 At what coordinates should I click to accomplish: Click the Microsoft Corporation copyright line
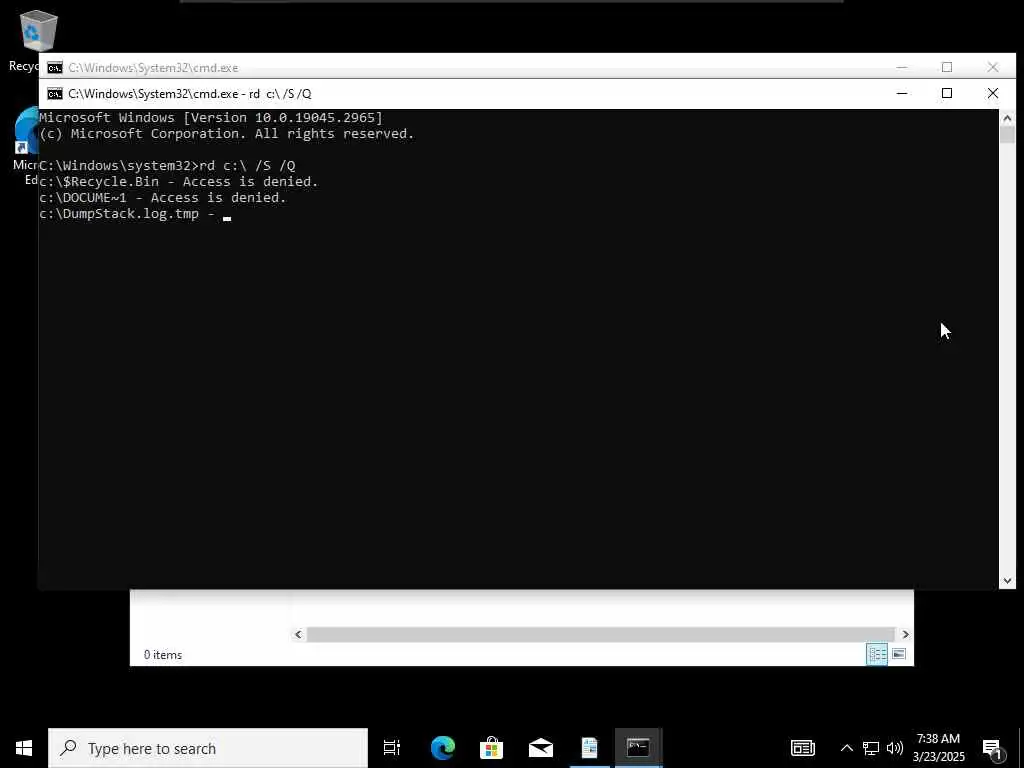(227, 134)
